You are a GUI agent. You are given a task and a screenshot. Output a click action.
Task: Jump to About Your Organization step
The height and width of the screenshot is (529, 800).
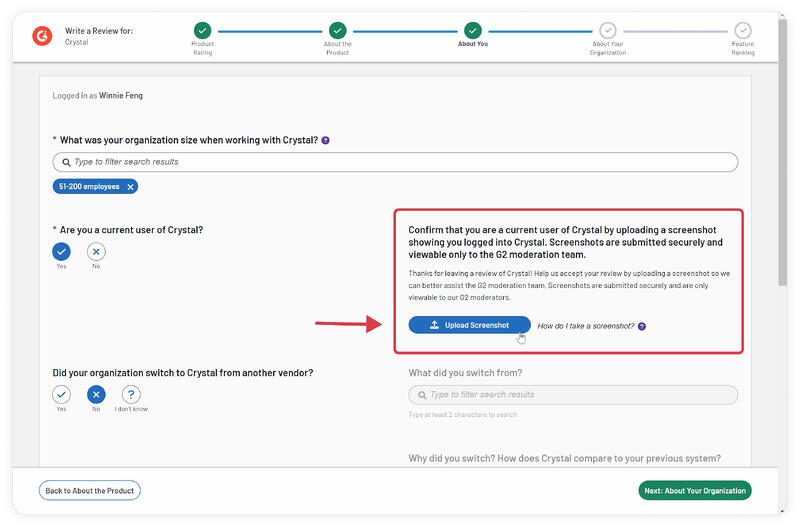coord(607,31)
